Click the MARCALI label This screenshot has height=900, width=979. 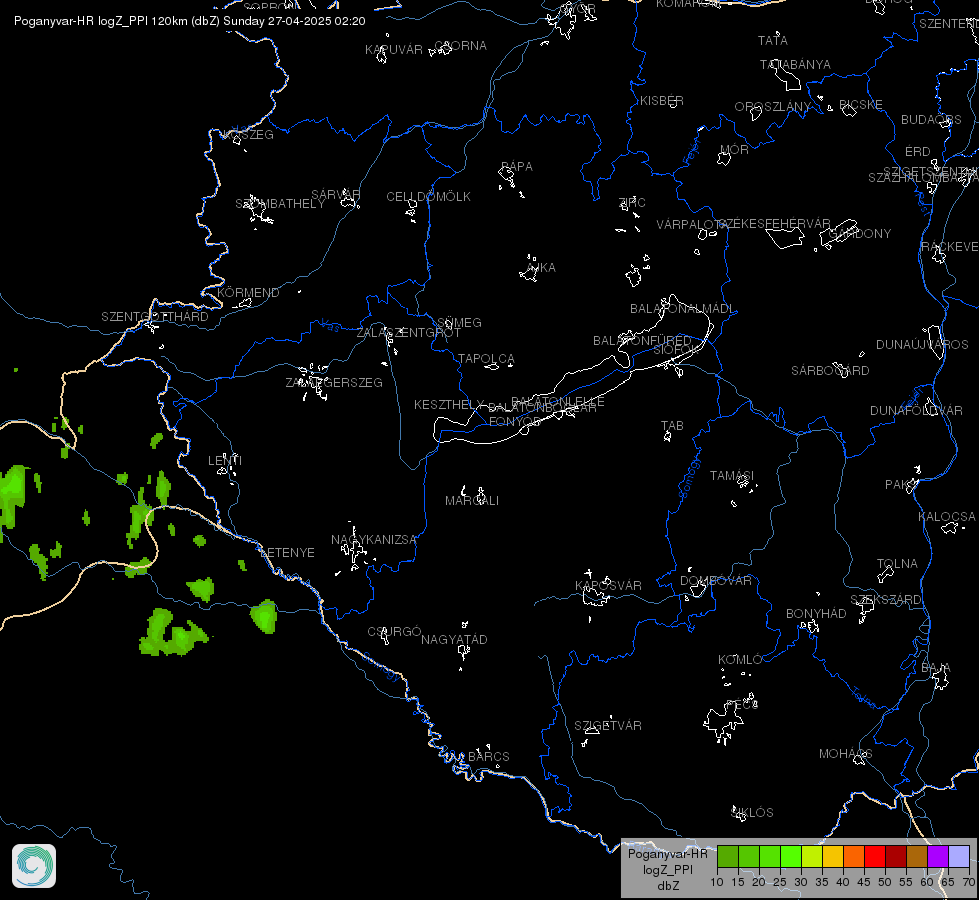pos(472,501)
